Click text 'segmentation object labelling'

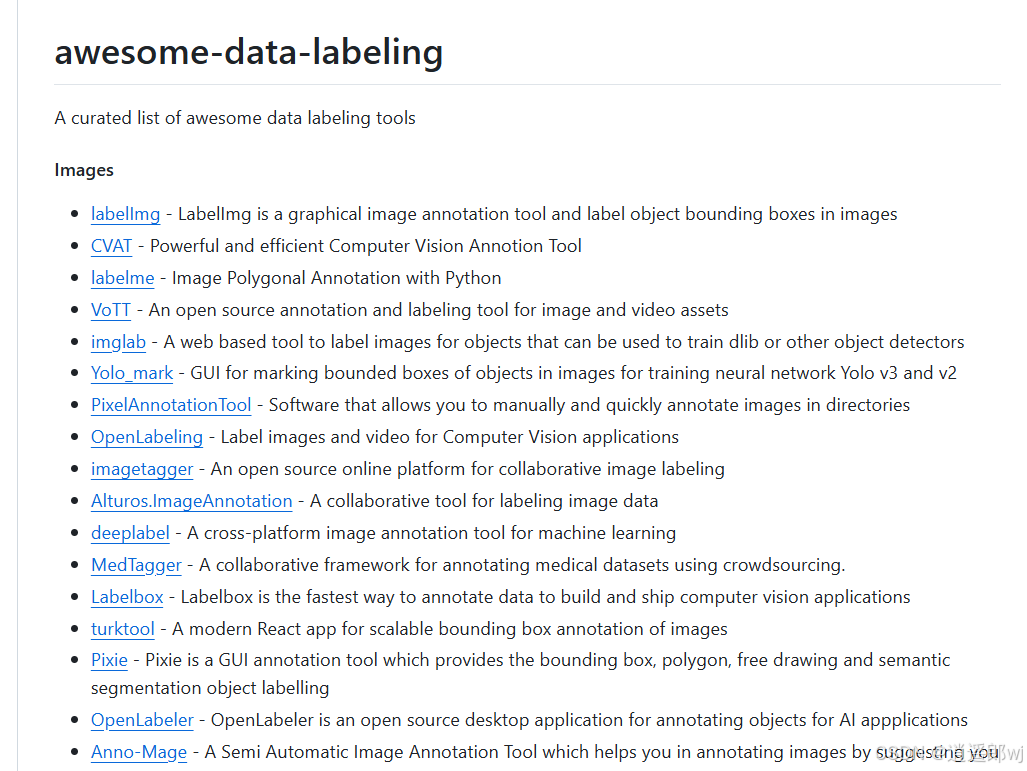(x=210, y=688)
